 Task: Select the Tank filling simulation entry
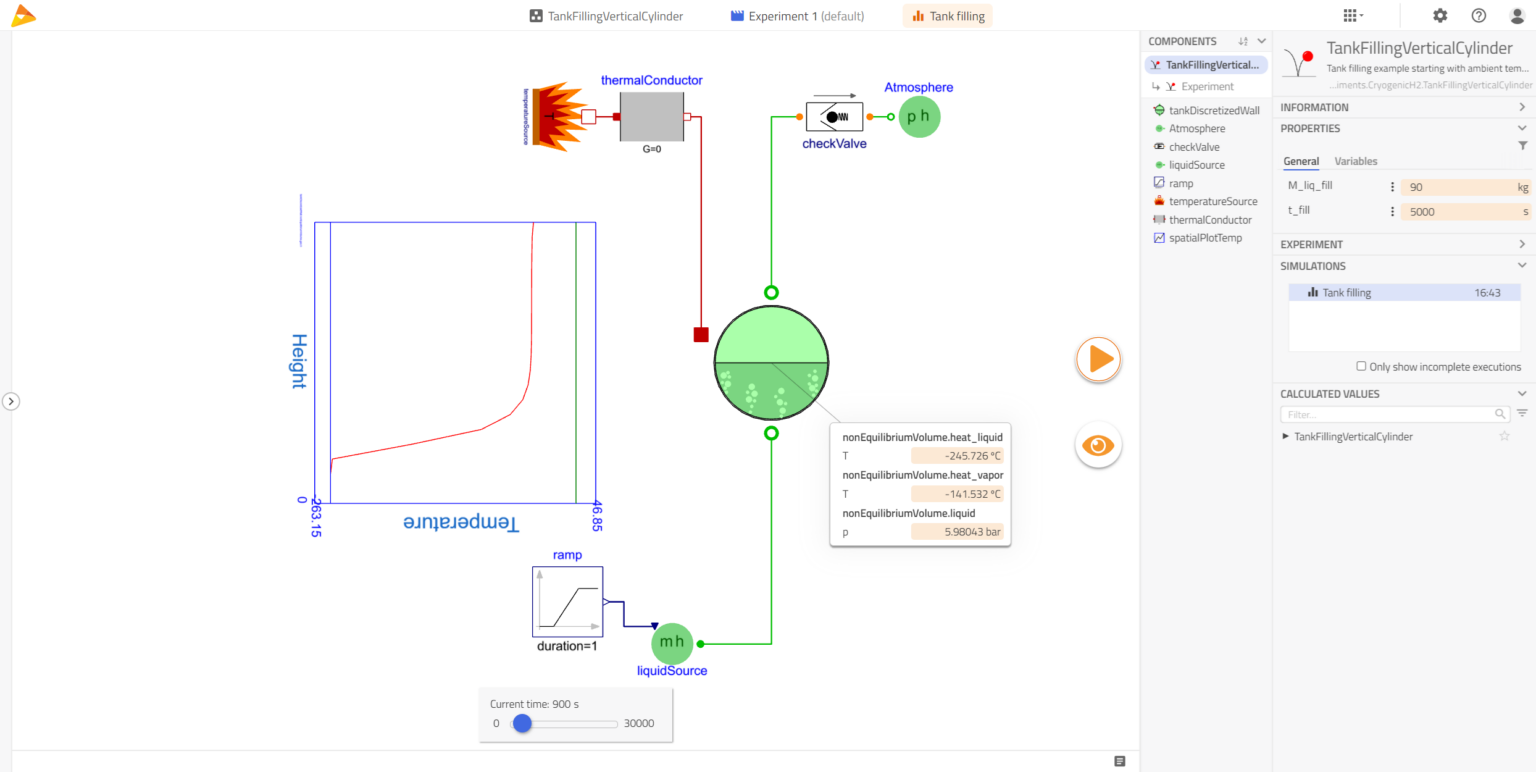pos(1346,293)
